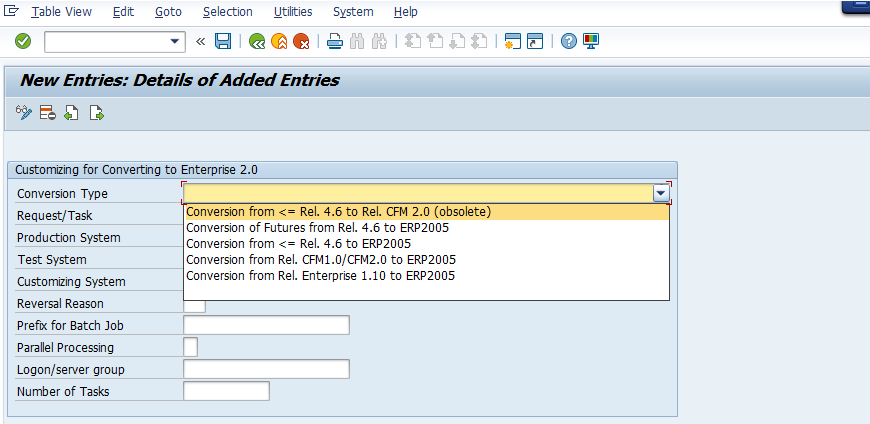Click the Find Next binoculars icon
This screenshot has width=870, height=424.
pyautogui.click(x=380, y=41)
